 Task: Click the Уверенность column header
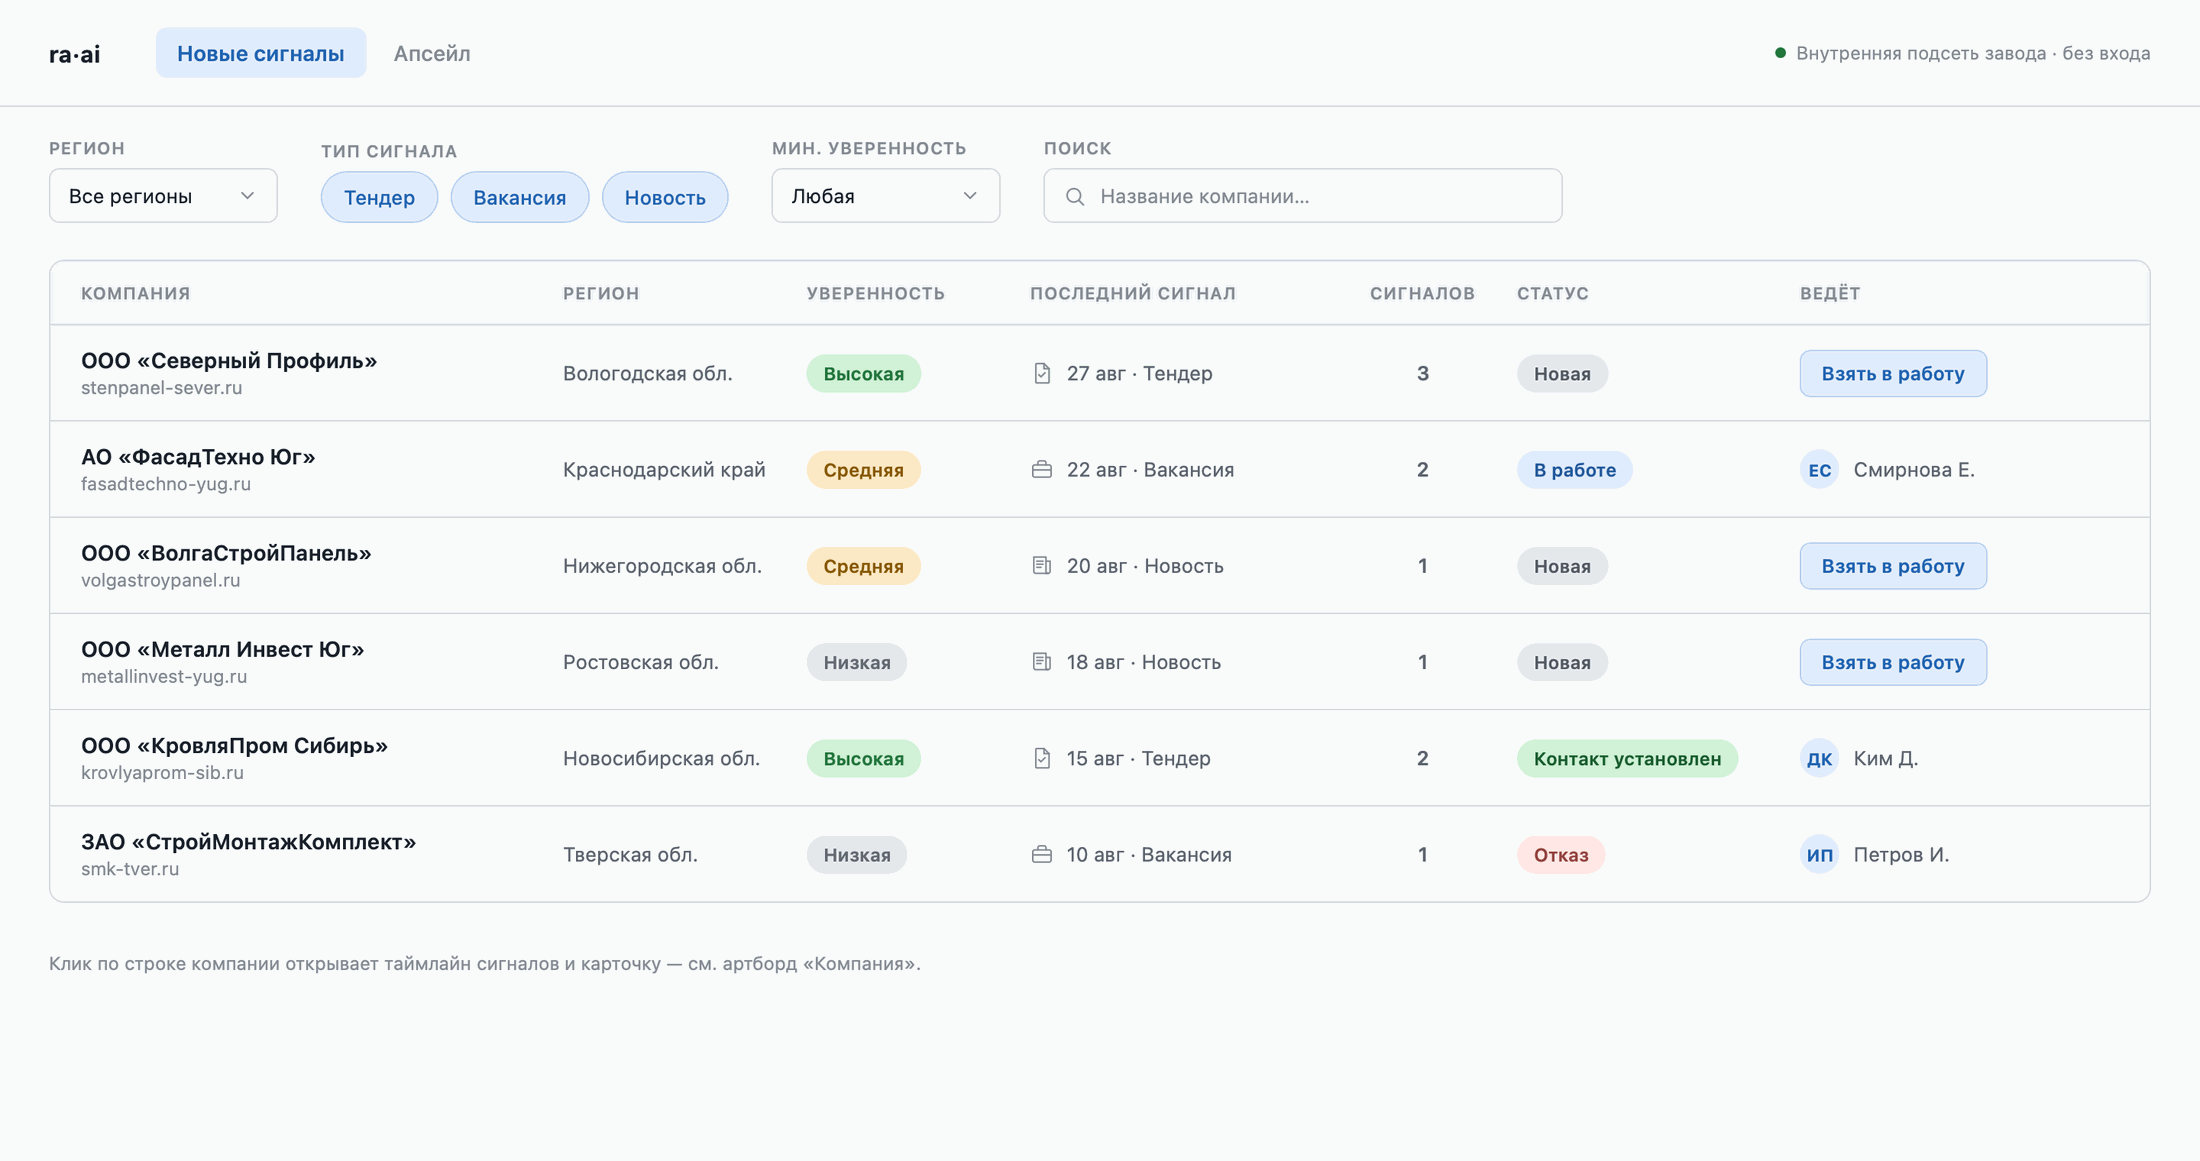(876, 293)
